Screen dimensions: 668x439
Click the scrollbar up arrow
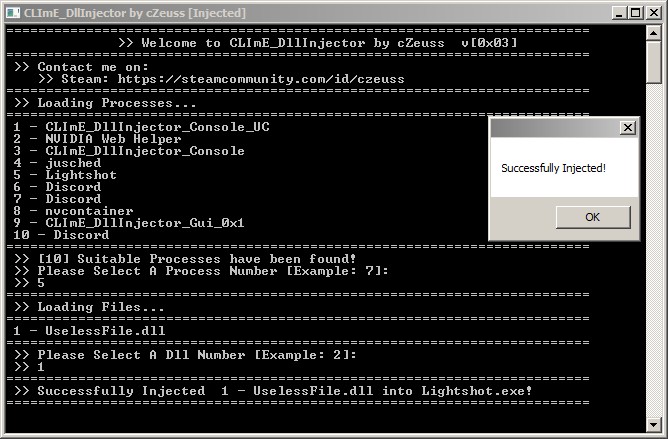pos(654,33)
